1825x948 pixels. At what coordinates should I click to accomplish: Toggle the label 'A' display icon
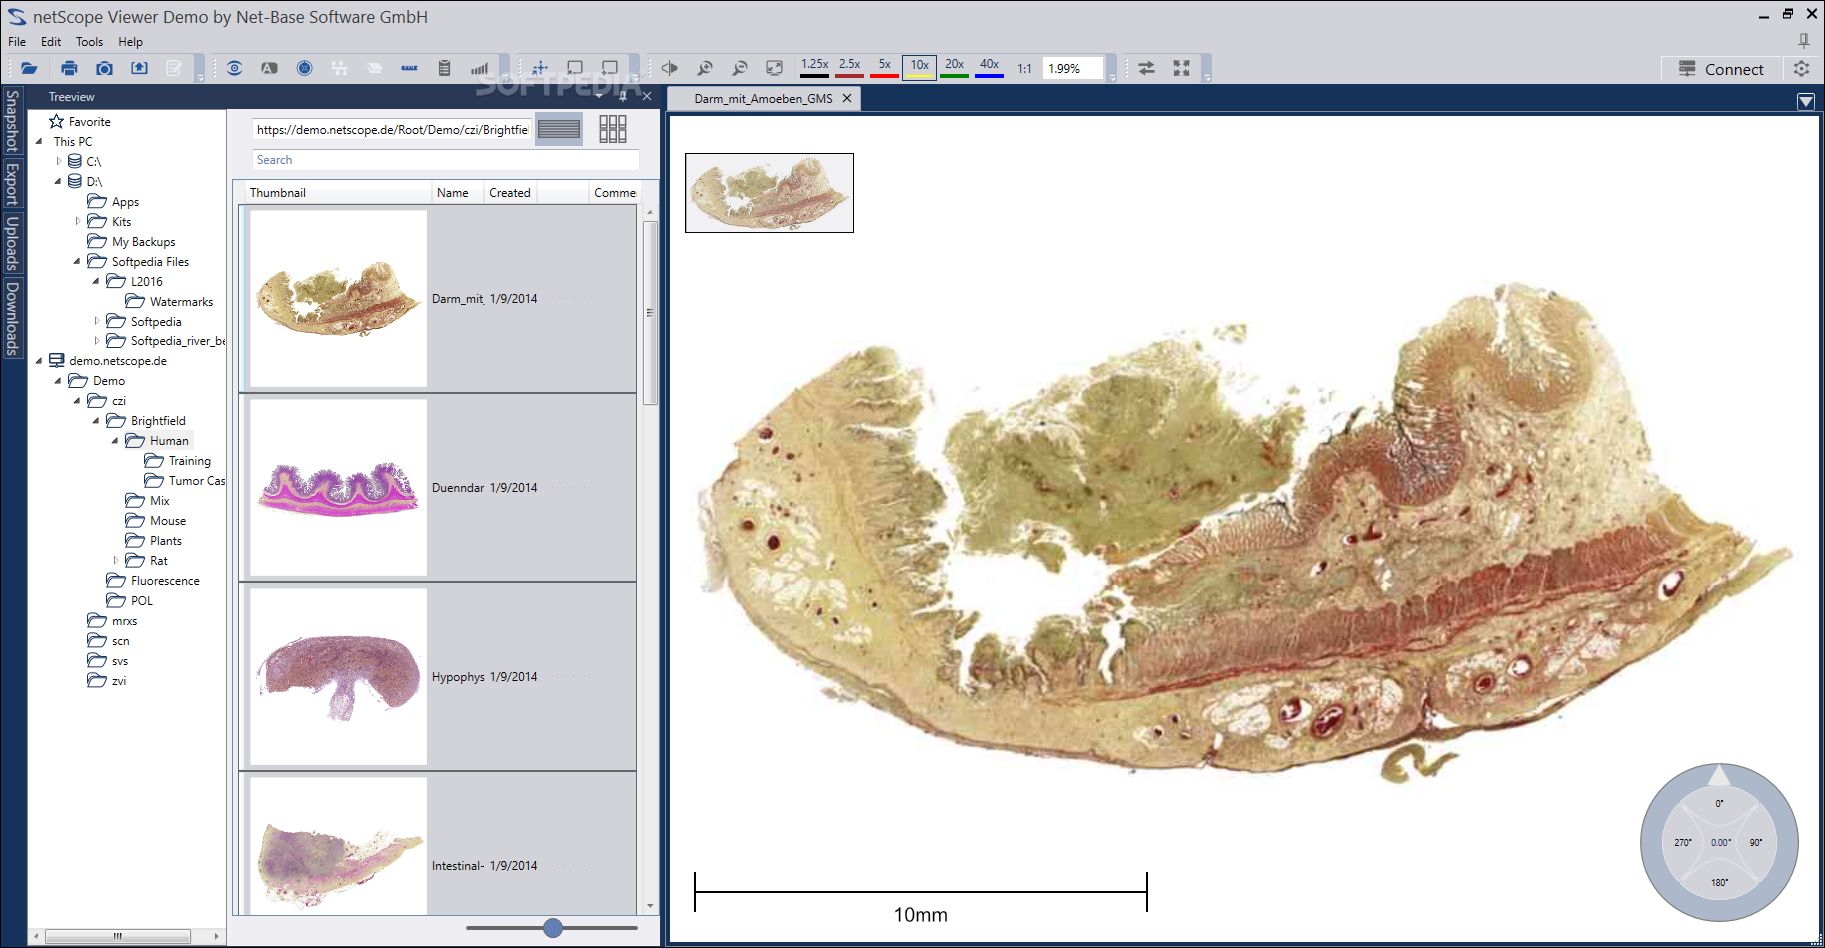[x=269, y=68]
